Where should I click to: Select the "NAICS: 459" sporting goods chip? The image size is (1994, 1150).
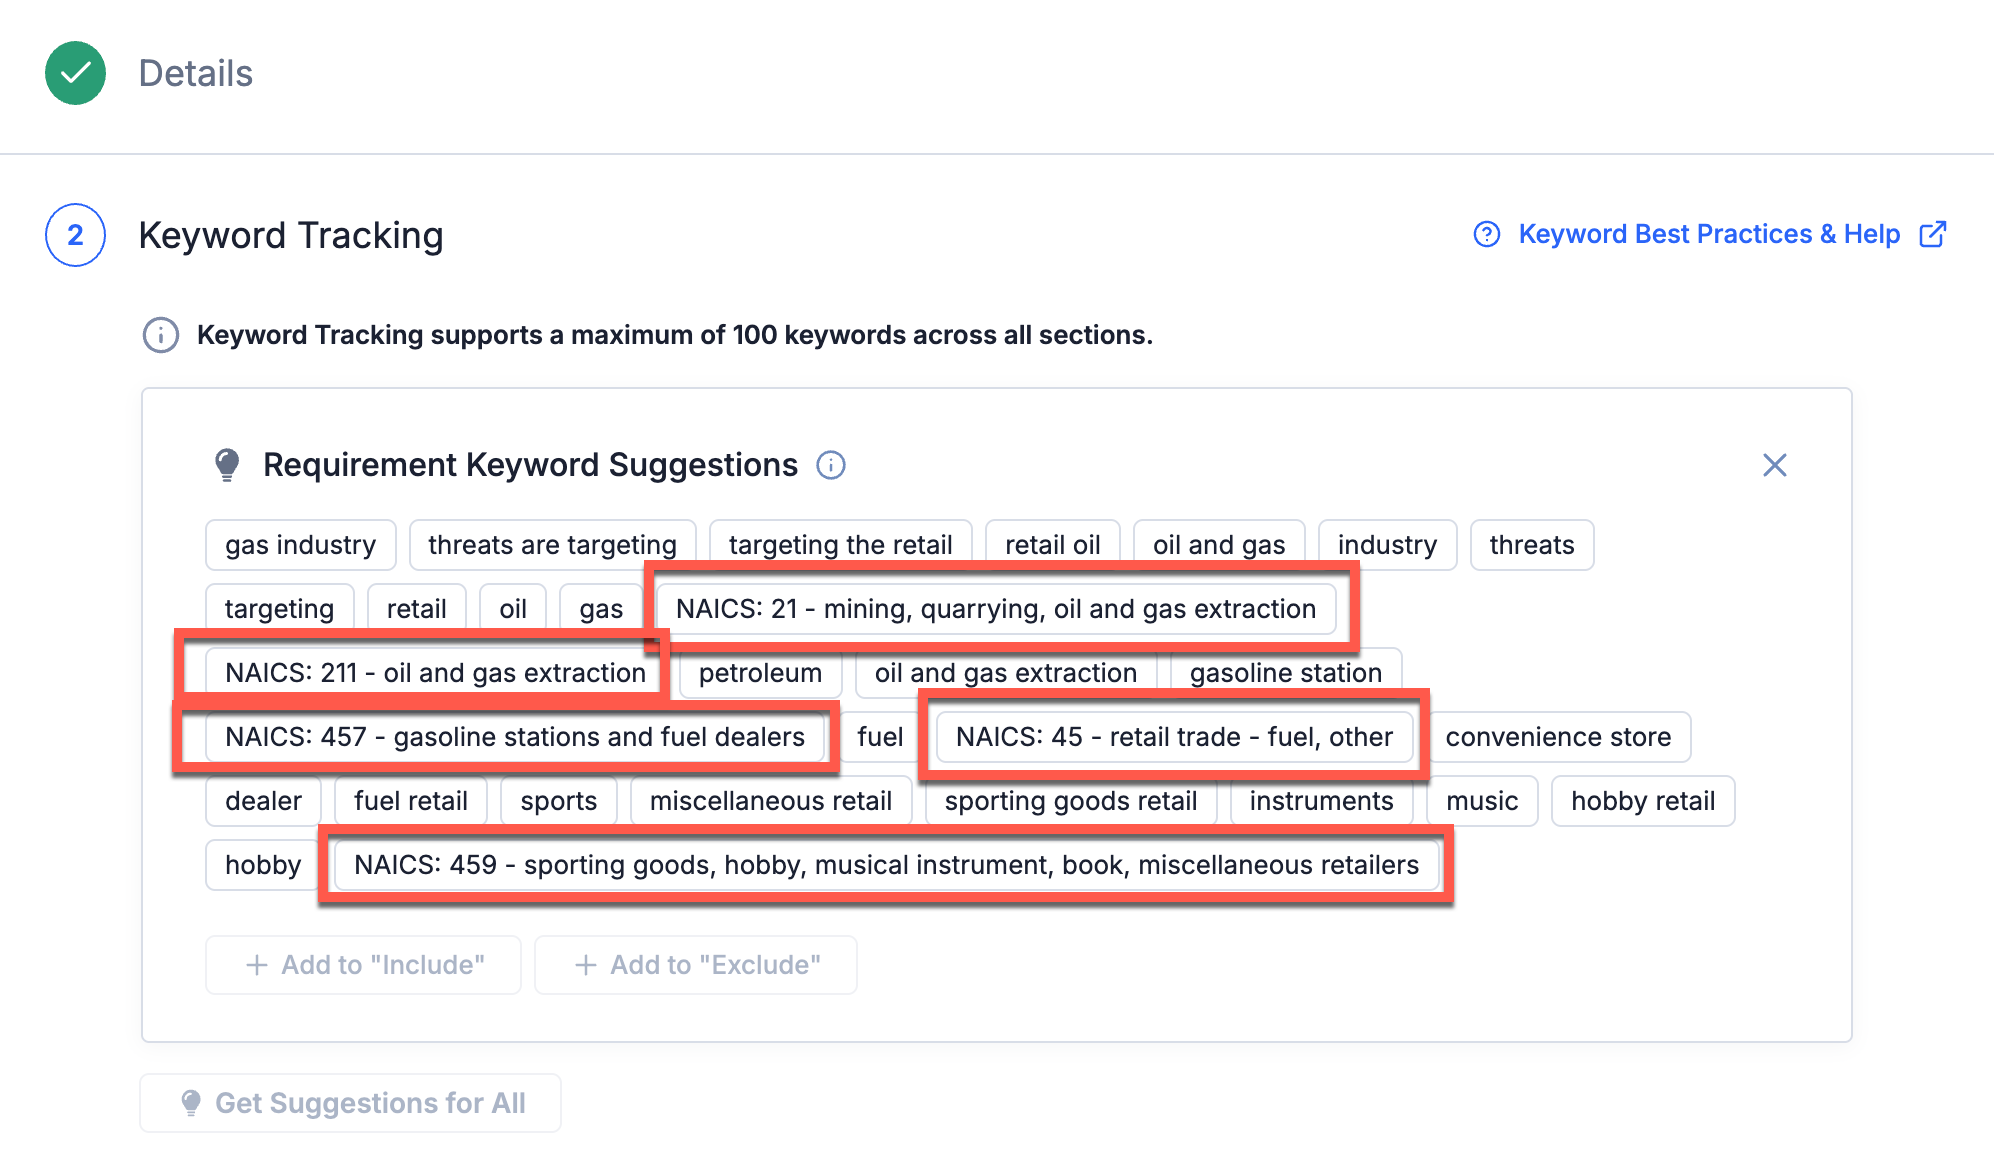(886, 865)
